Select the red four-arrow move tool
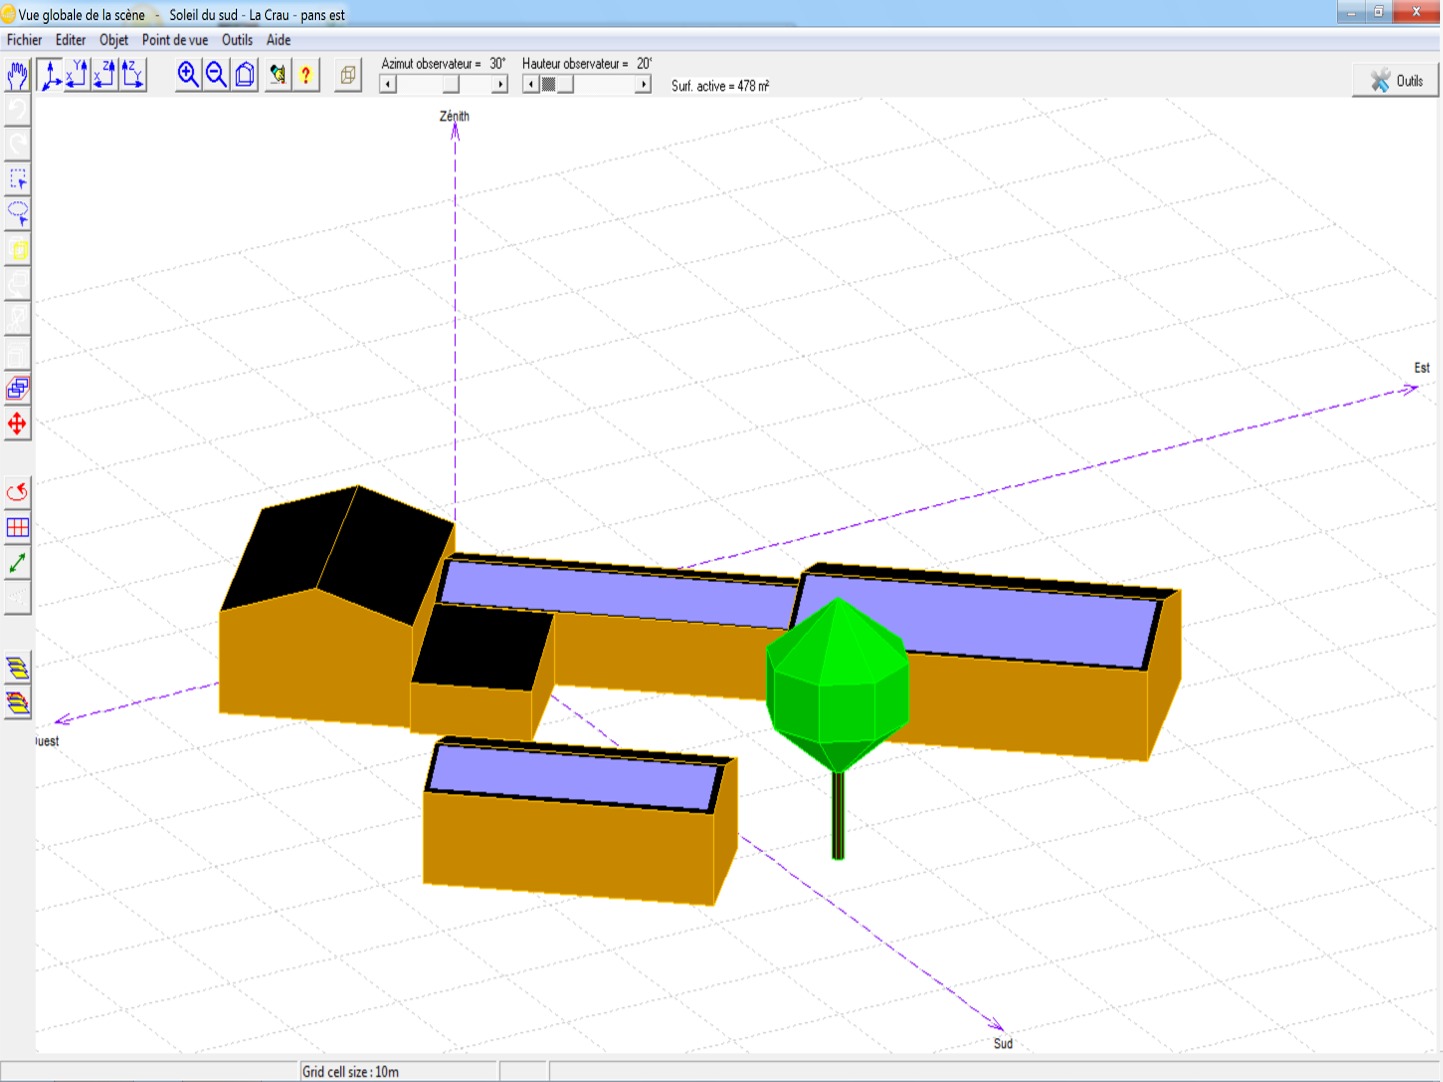The width and height of the screenshot is (1443, 1082). click(18, 424)
